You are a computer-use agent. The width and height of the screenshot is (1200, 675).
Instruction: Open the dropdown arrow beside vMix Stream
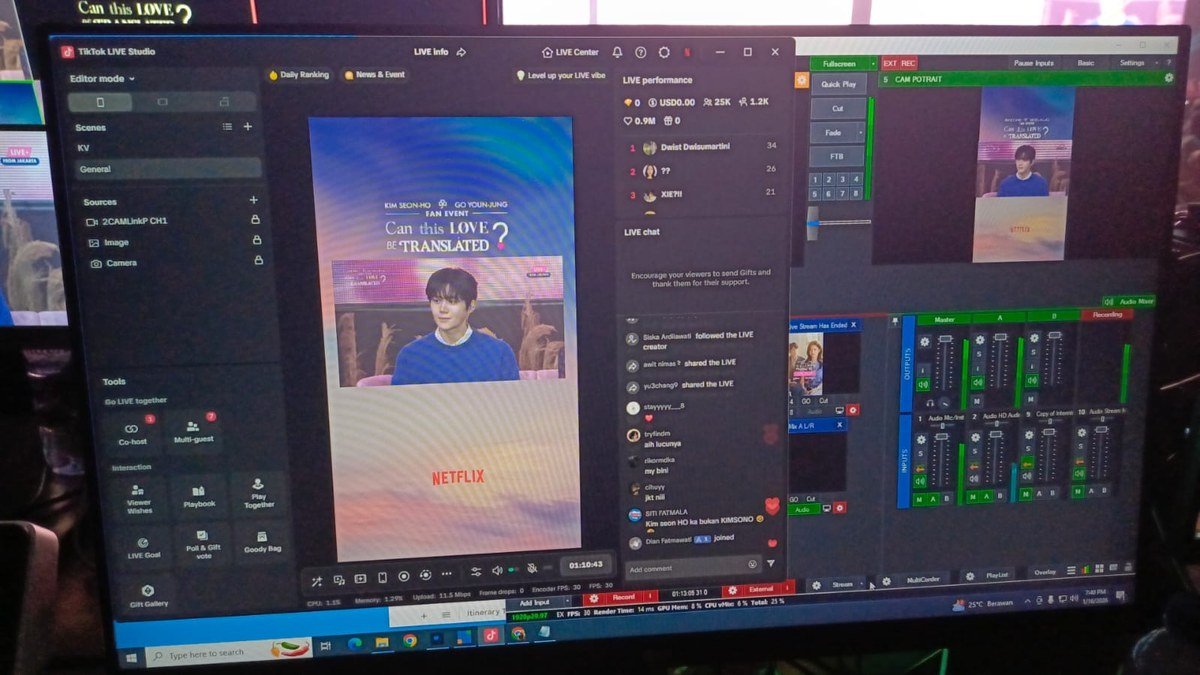tap(861, 584)
